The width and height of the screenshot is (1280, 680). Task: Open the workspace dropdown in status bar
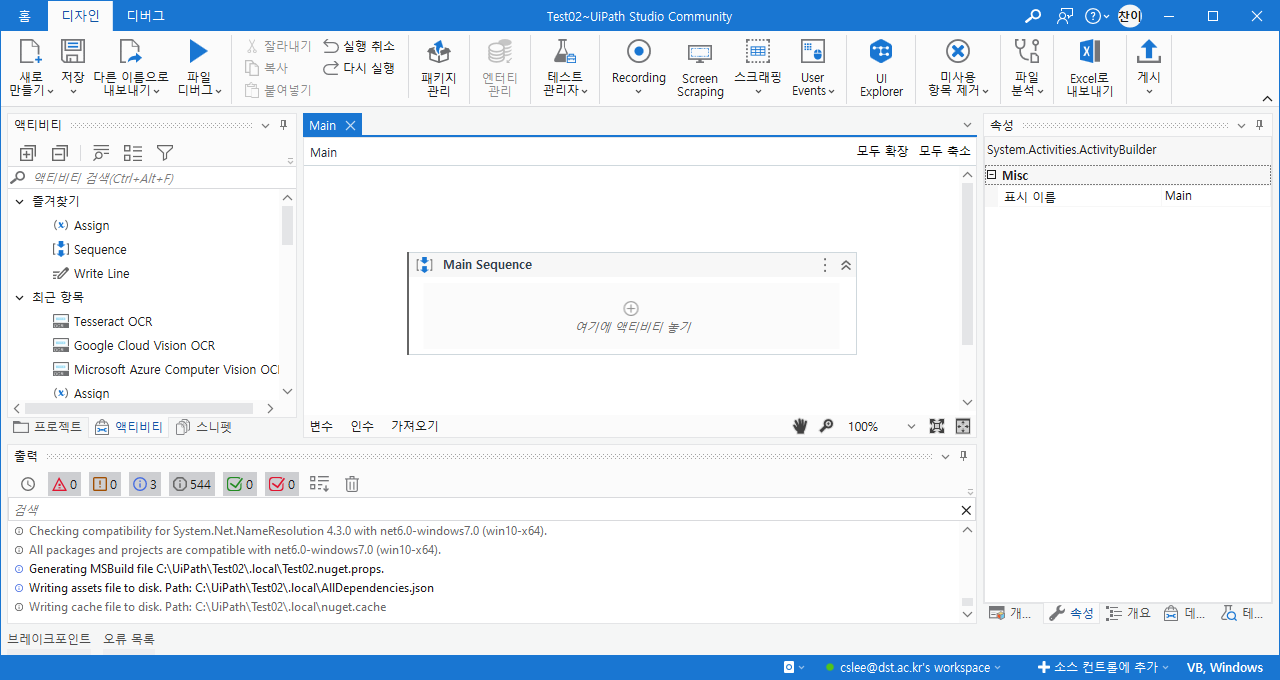click(998, 668)
